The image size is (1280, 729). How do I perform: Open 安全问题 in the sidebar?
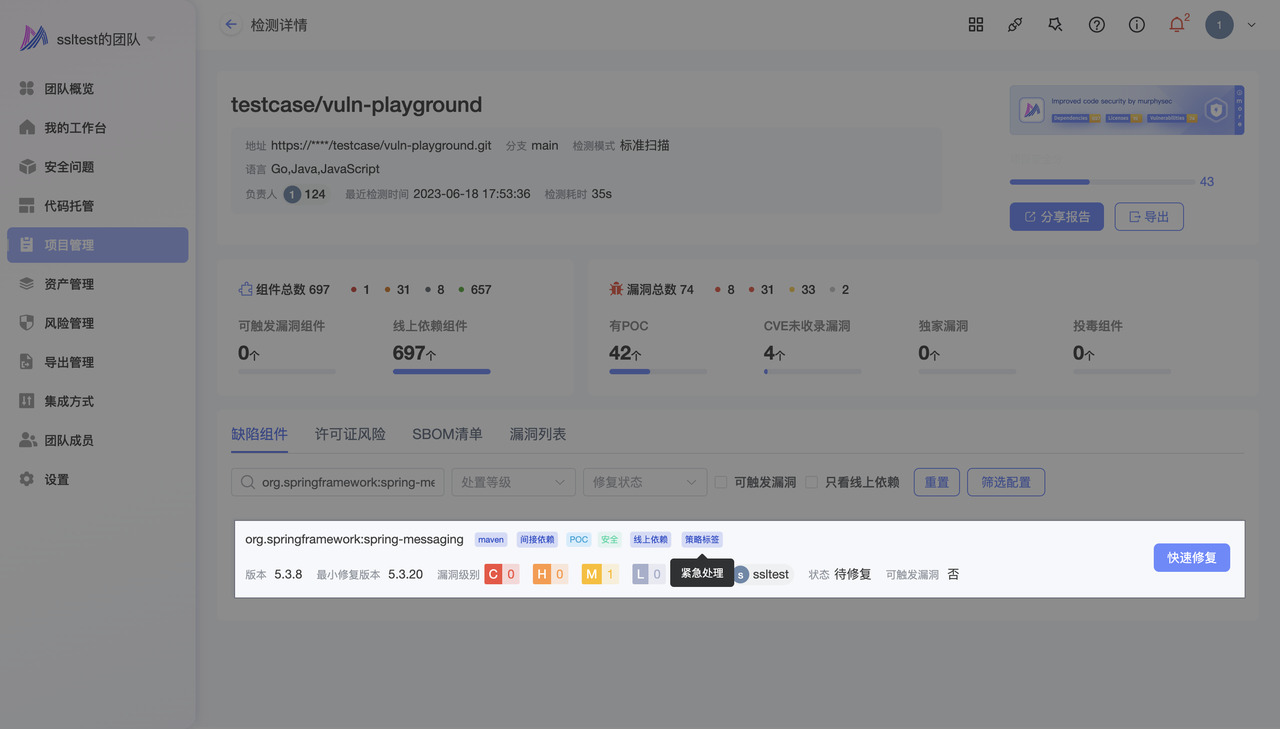coord(68,167)
